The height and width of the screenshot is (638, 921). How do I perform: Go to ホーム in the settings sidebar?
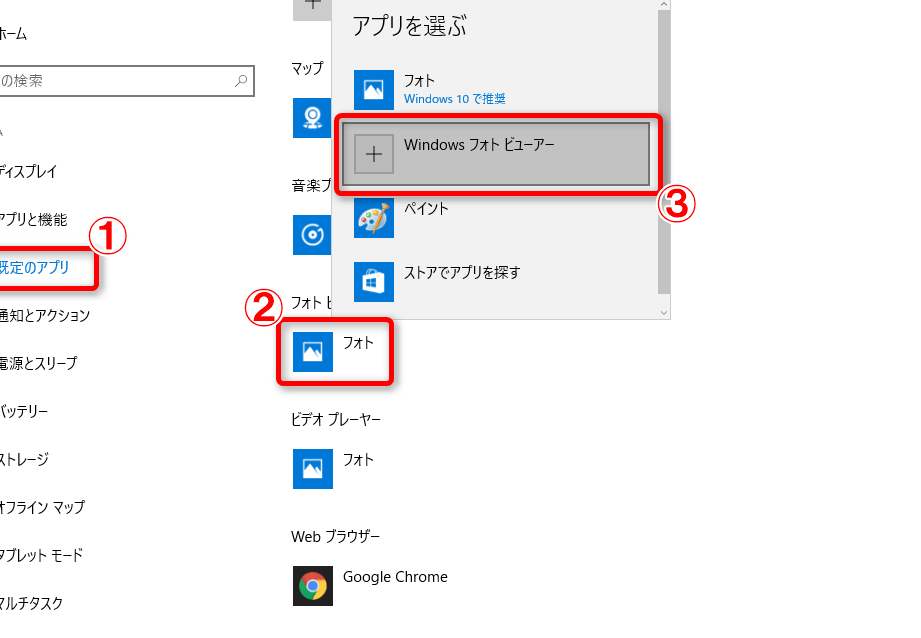pos(13,34)
